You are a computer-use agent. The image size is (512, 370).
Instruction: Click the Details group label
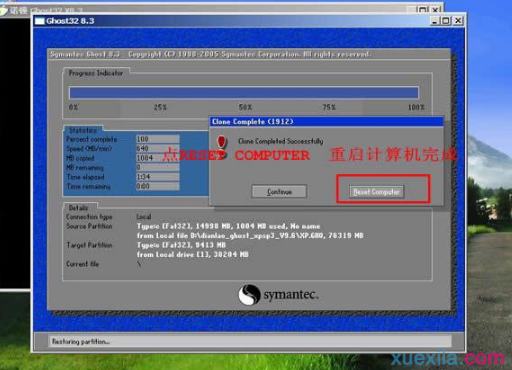click(x=78, y=208)
